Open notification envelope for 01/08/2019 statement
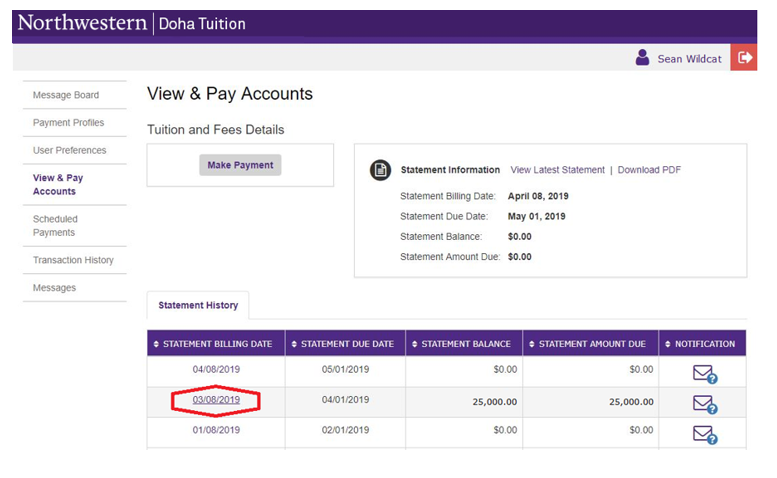This screenshot has height=478, width=777. (705, 434)
